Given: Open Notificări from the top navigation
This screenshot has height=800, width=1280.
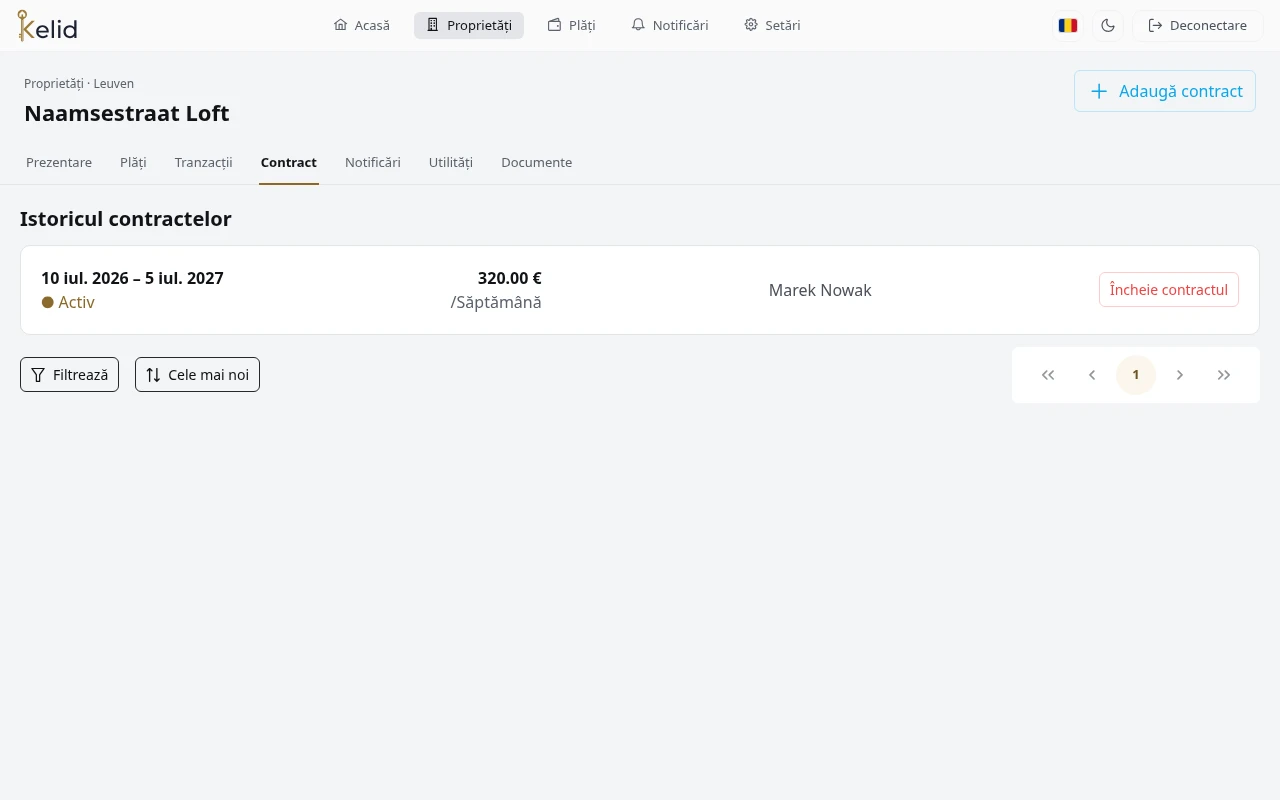Looking at the screenshot, I should point(670,25).
